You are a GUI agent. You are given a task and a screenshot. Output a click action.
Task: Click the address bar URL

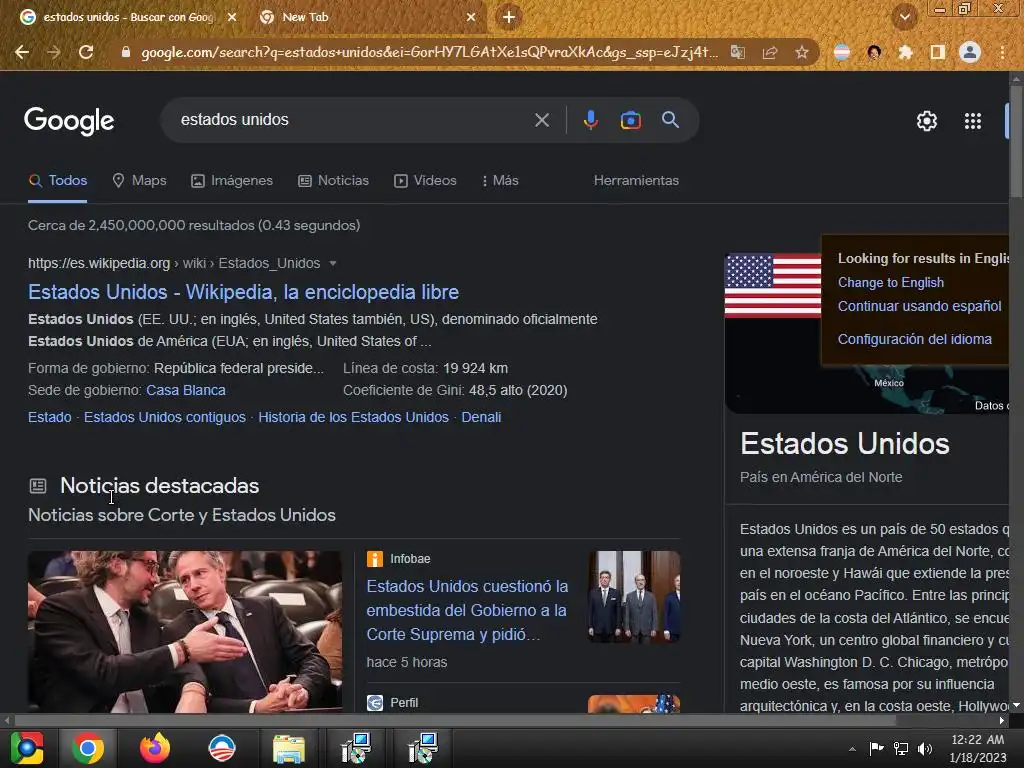(429, 52)
